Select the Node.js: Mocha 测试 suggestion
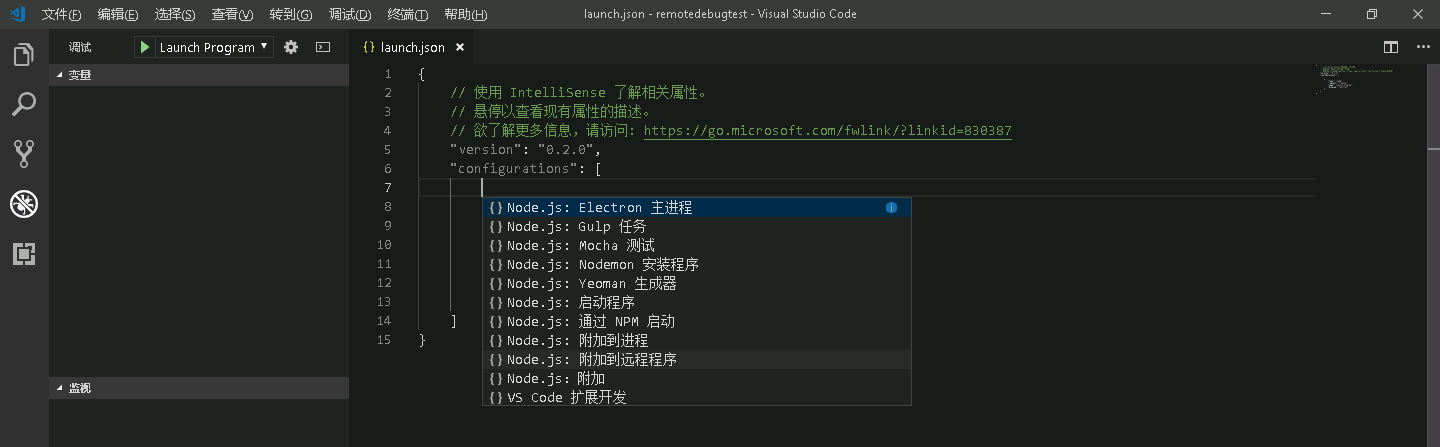Viewport: 1440px width, 447px height. [697, 246]
